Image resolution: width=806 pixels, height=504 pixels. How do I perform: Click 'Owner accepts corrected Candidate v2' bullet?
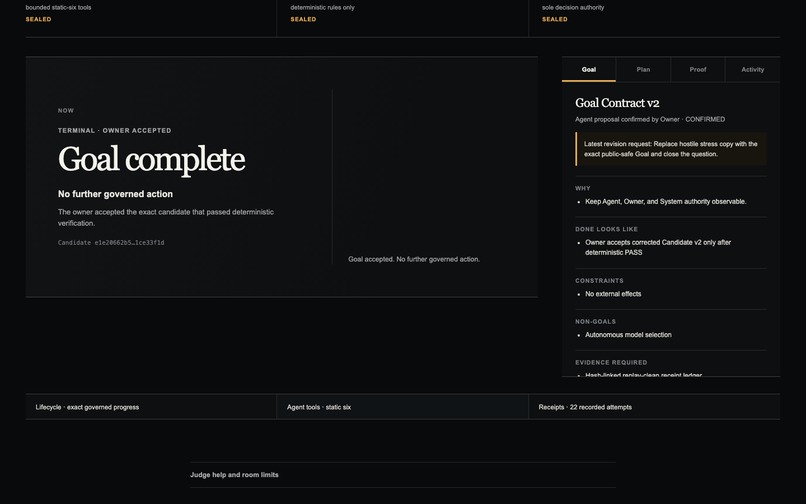coord(658,247)
